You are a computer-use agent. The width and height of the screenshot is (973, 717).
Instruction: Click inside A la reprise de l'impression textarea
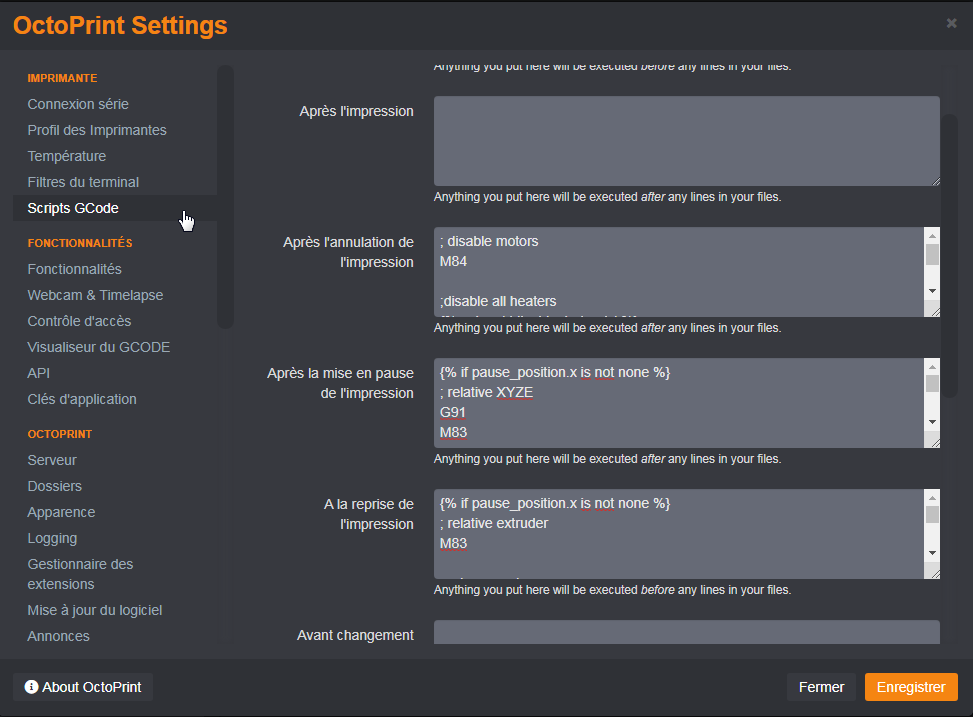[678, 534]
